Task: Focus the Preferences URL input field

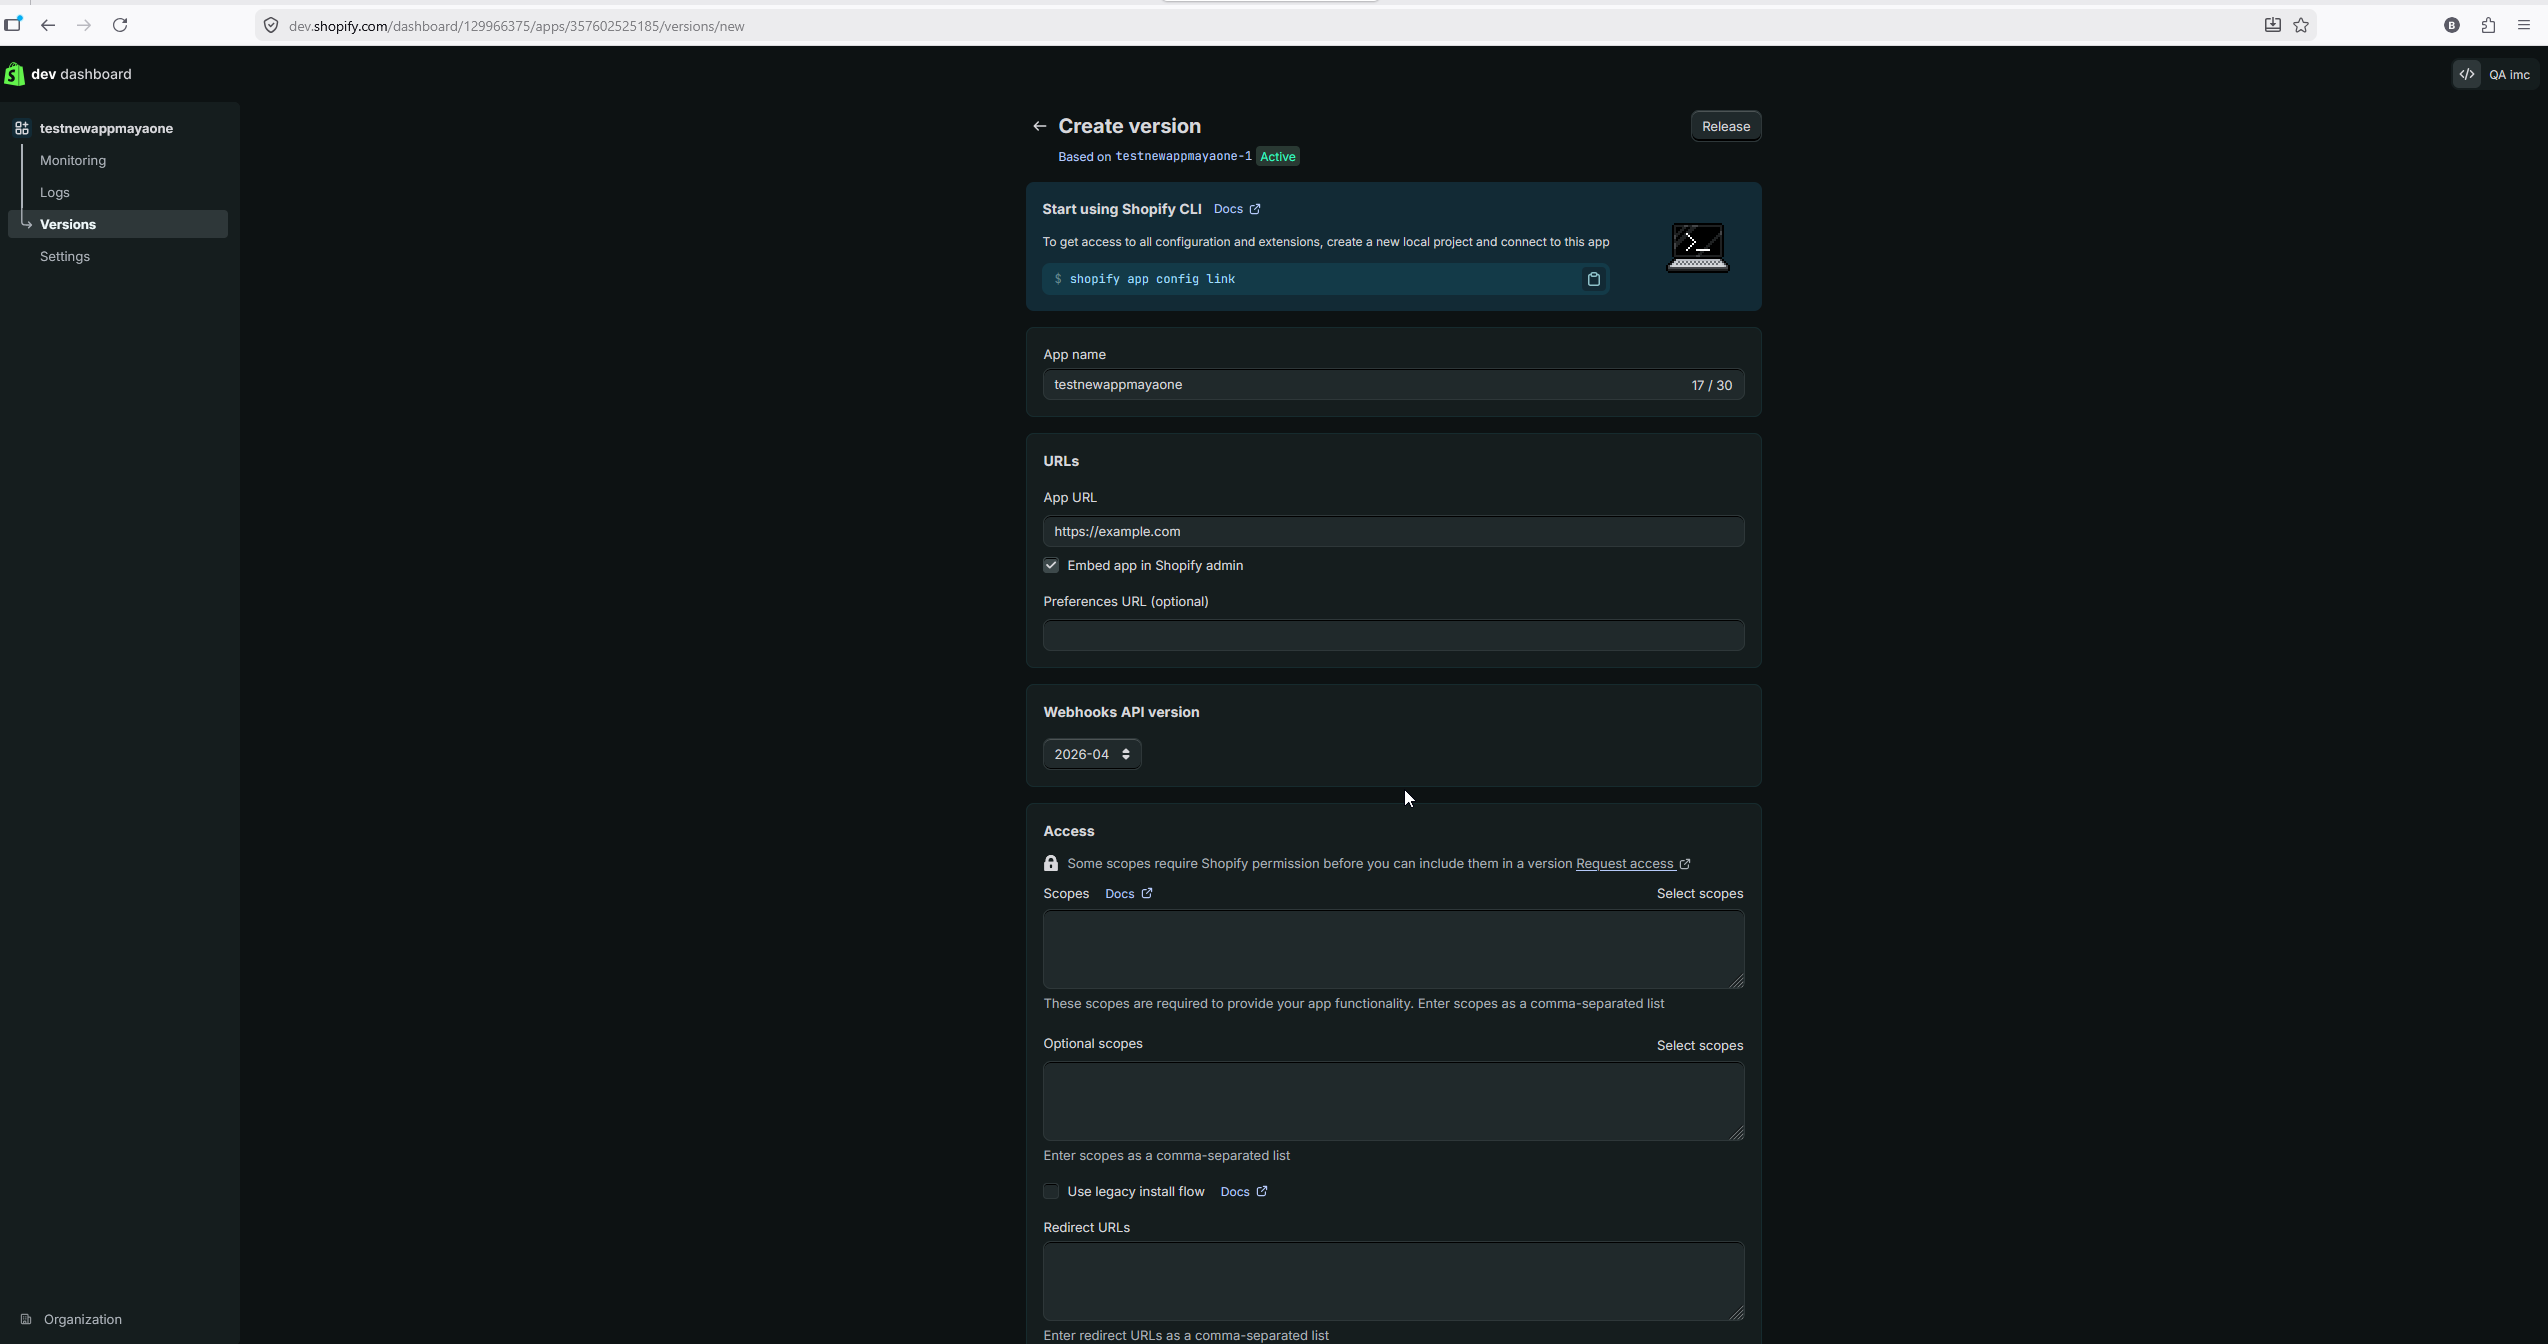Action: pyautogui.click(x=1393, y=636)
